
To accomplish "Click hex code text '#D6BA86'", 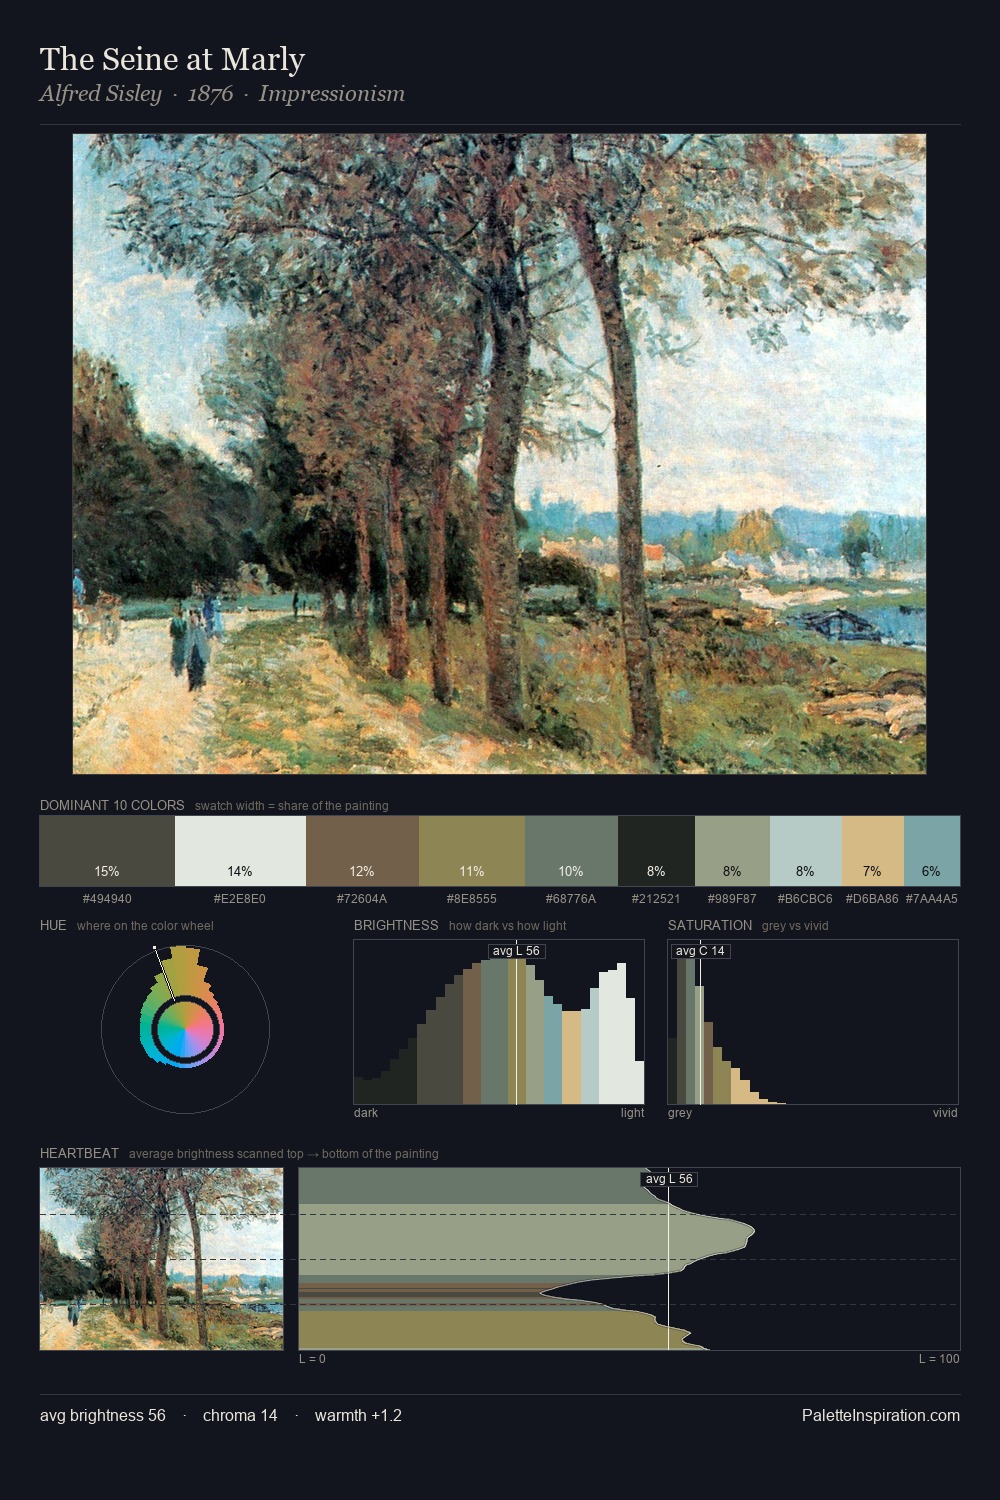I will (872, 899).
